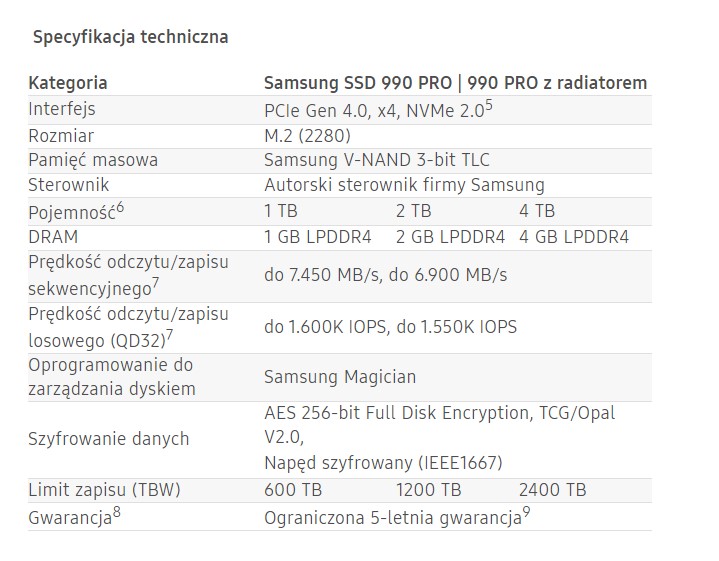
Task: Click the 600 TB write limit value
Action: (293, 490)
